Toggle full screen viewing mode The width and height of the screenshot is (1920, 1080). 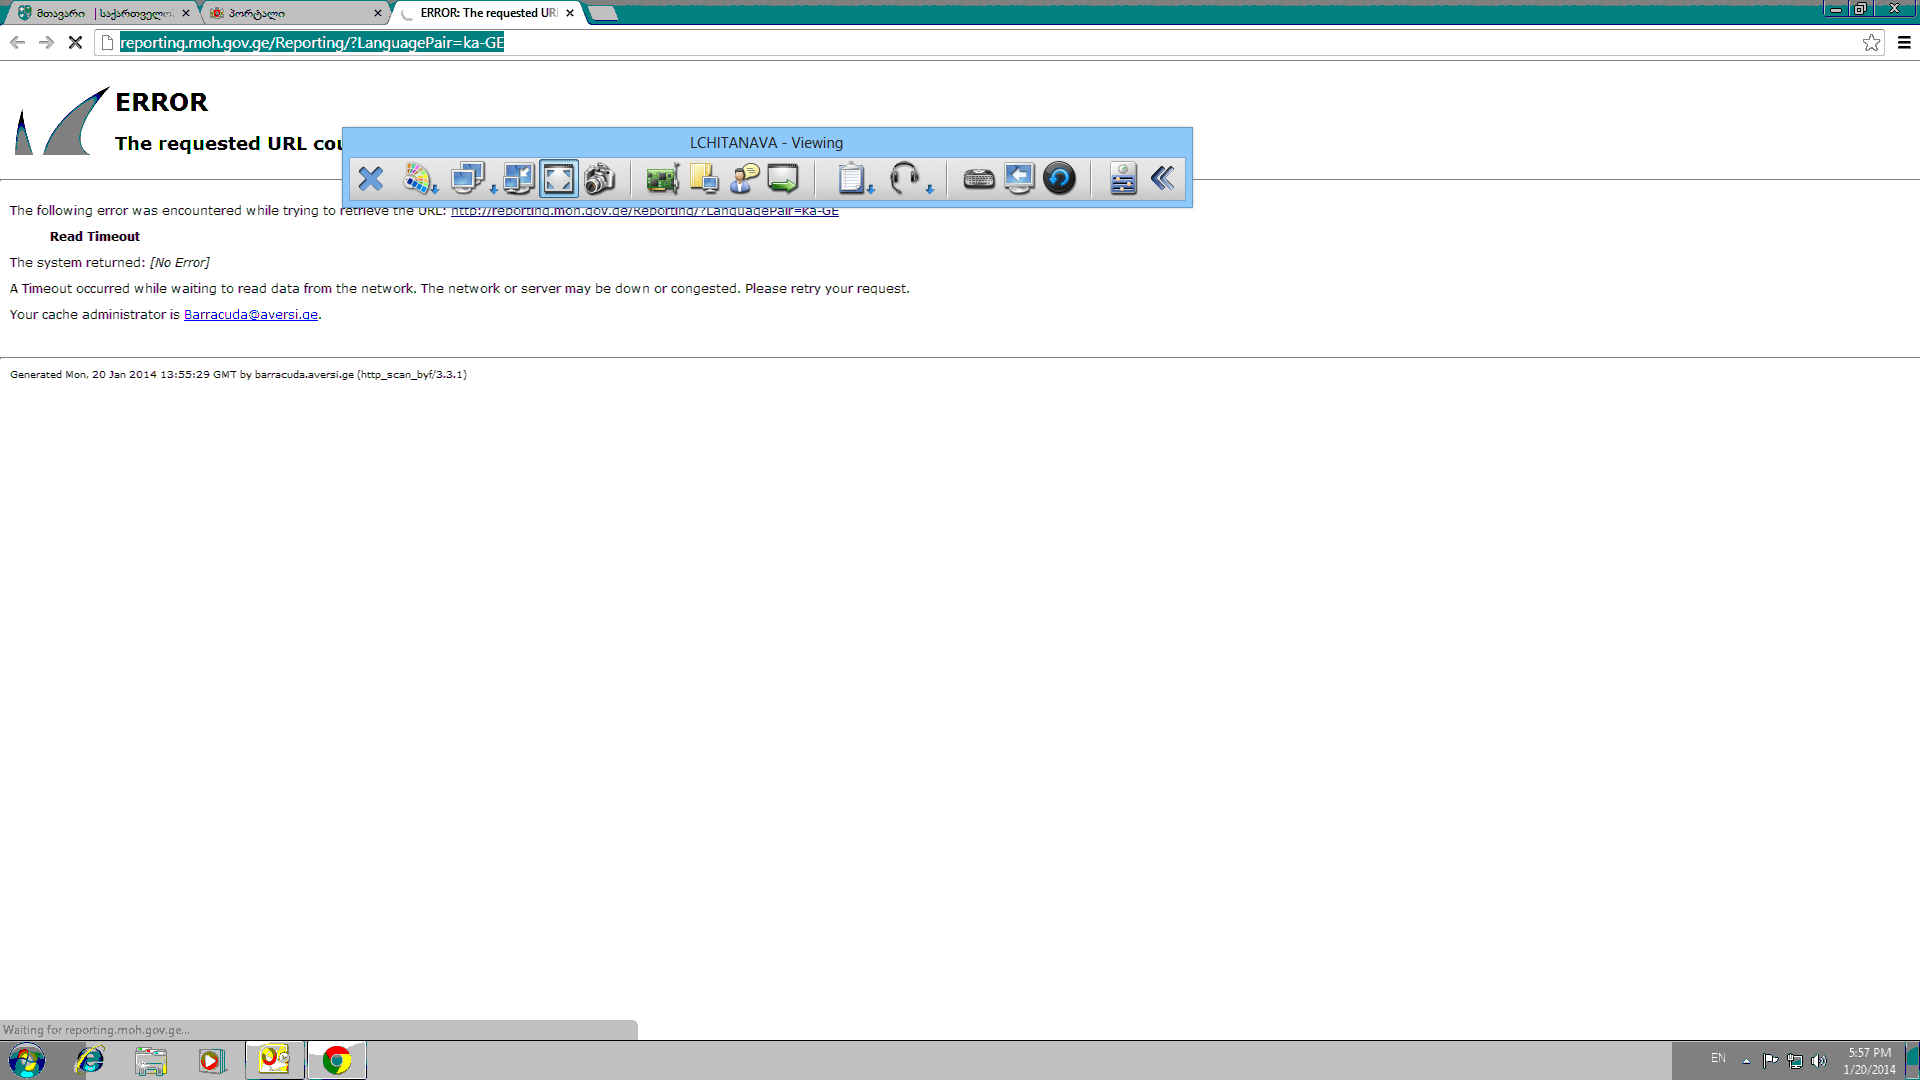(559, 179)
